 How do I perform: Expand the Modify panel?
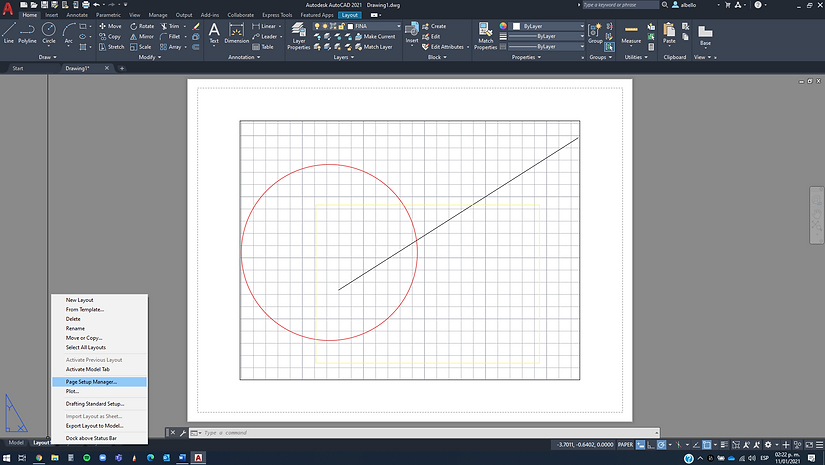tap(150, 57)
